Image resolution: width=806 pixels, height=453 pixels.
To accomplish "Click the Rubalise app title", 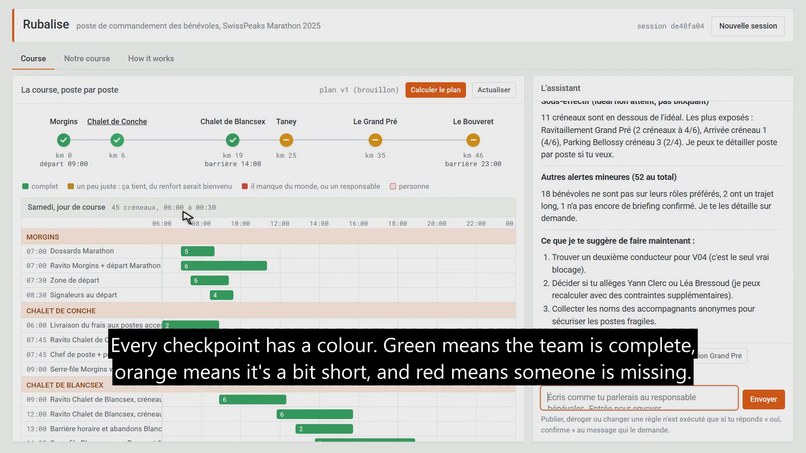I will [46, 25].
